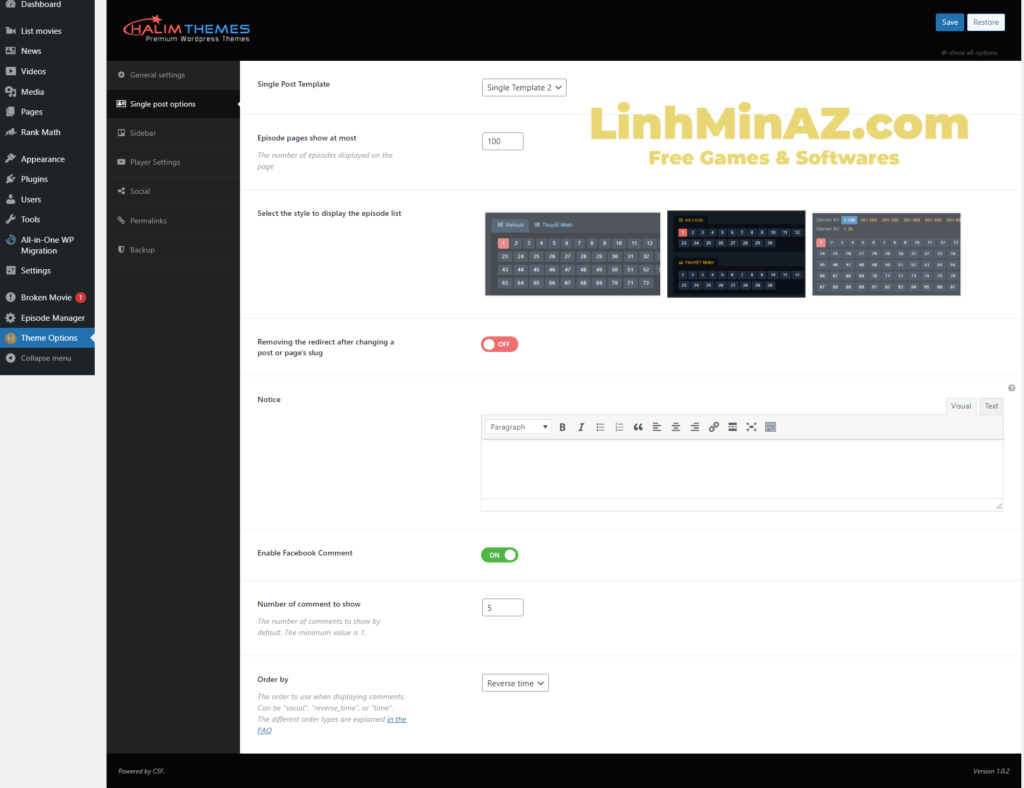Select Single post options tab
Viewport: 1024px width, 788px height.
point(173,104)
